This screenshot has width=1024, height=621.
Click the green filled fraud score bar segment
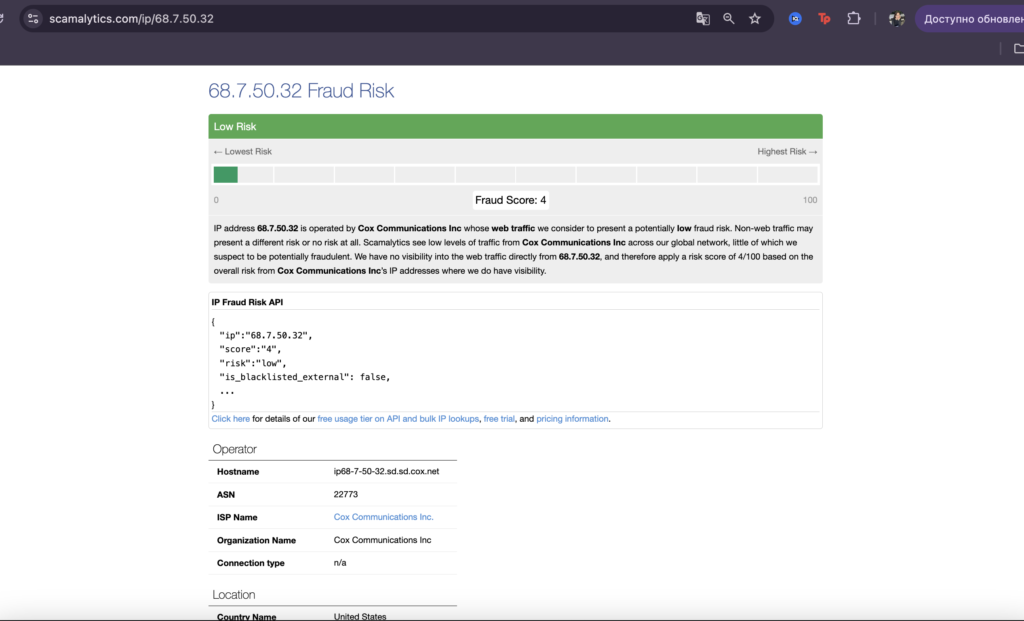[225, 174]
